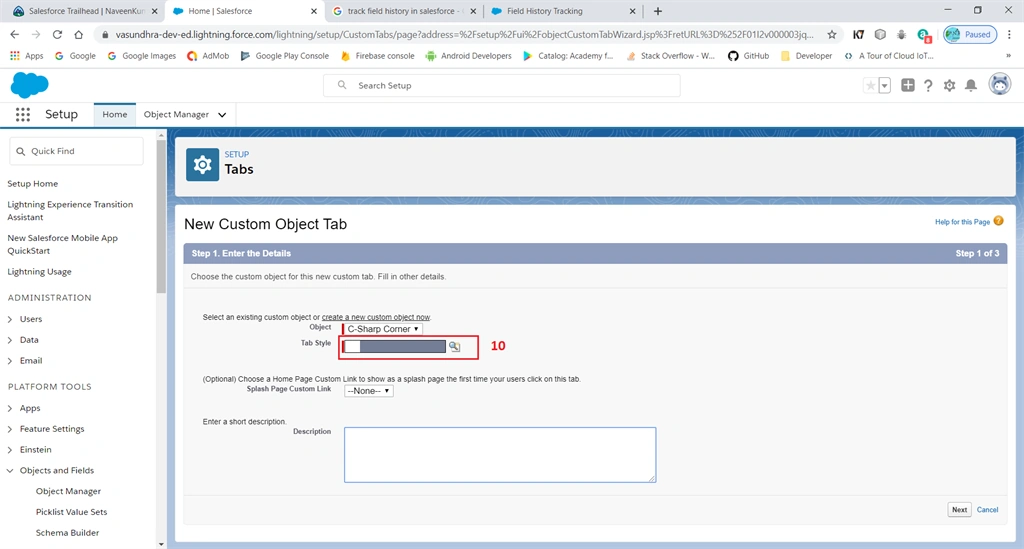This screenshot has width=1024, height=549.
Task: Open New Salesforce Mobile App QuickStart
Action: (x=63, y=244)
